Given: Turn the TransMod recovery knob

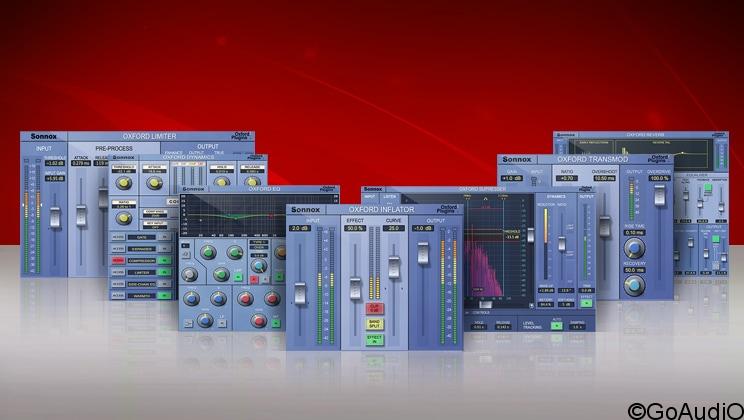Looking at the screenshot, I should (x=634, y=285).
